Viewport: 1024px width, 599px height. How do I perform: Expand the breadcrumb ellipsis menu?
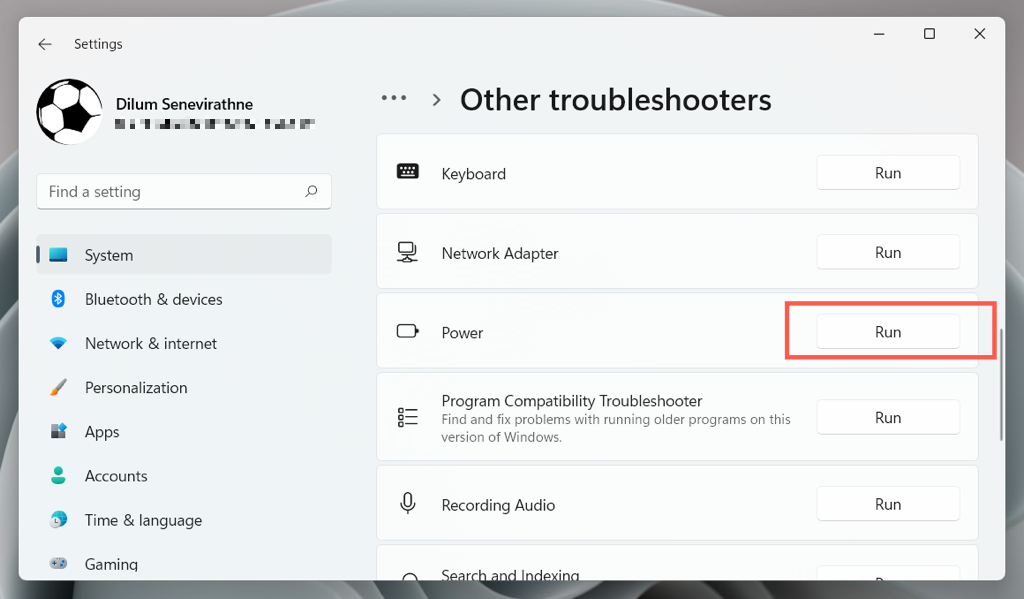pos(394,98)
